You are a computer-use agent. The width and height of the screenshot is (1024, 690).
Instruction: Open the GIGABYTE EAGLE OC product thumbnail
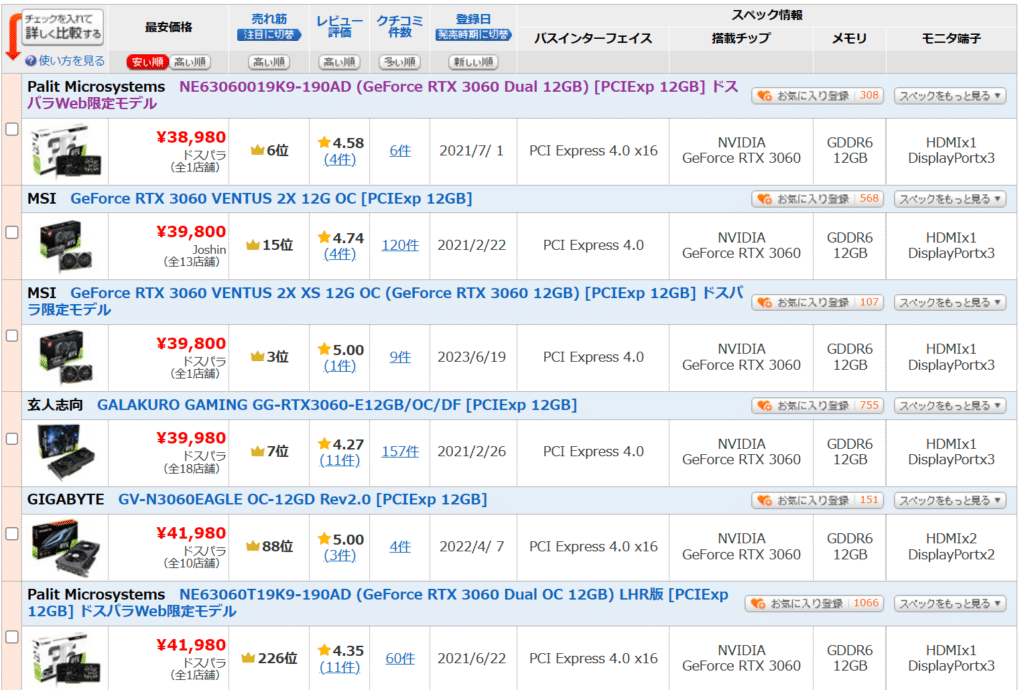pos(66,547)
